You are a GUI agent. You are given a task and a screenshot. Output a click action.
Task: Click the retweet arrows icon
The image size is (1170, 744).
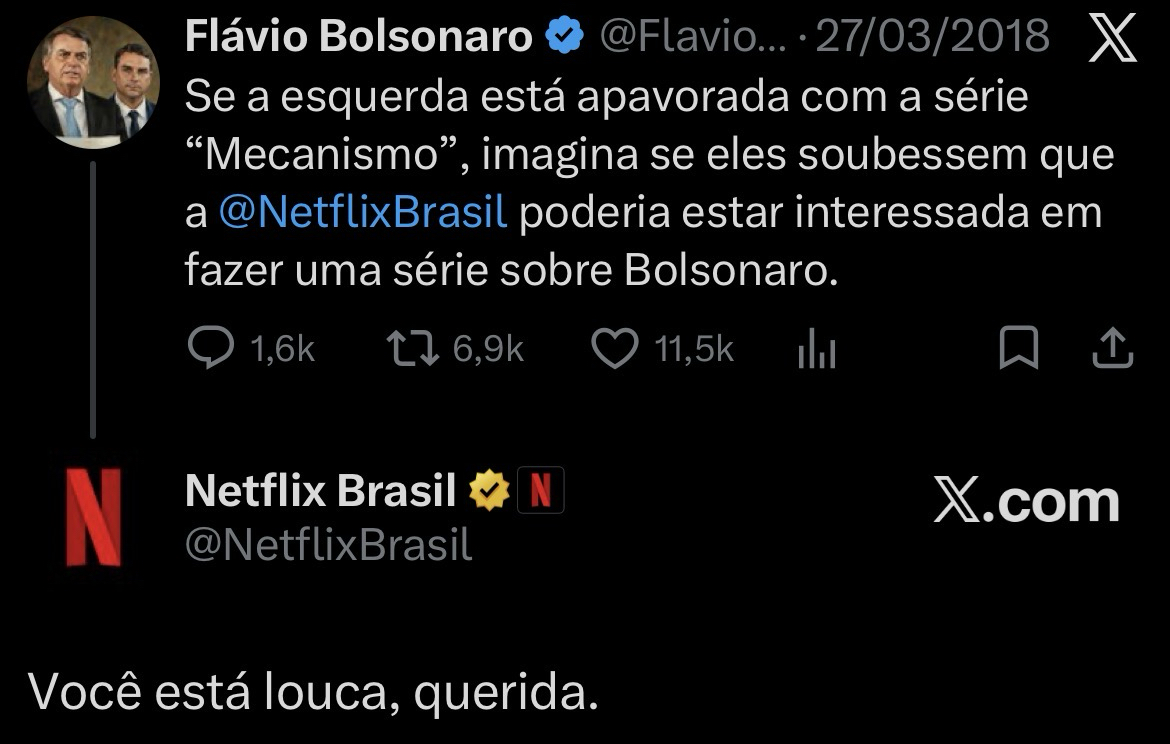(410, 348)
